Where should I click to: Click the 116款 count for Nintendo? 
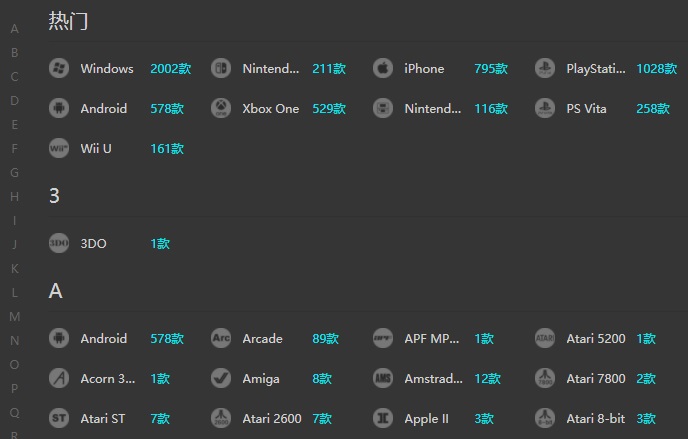point(491,108)
